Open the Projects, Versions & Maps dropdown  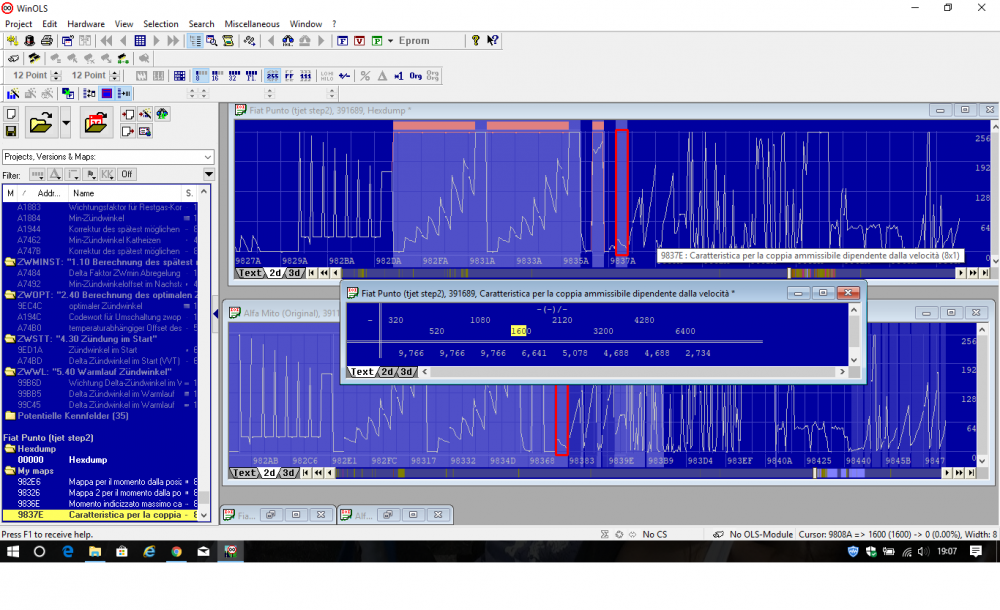[108, 157]
